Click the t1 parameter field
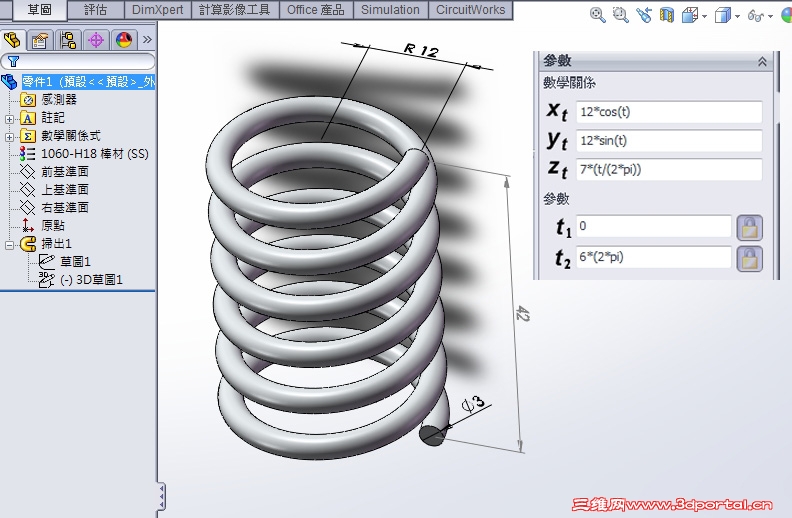This screenshot has height=518, width=792. pyautogui.click(x=654, y=226)
